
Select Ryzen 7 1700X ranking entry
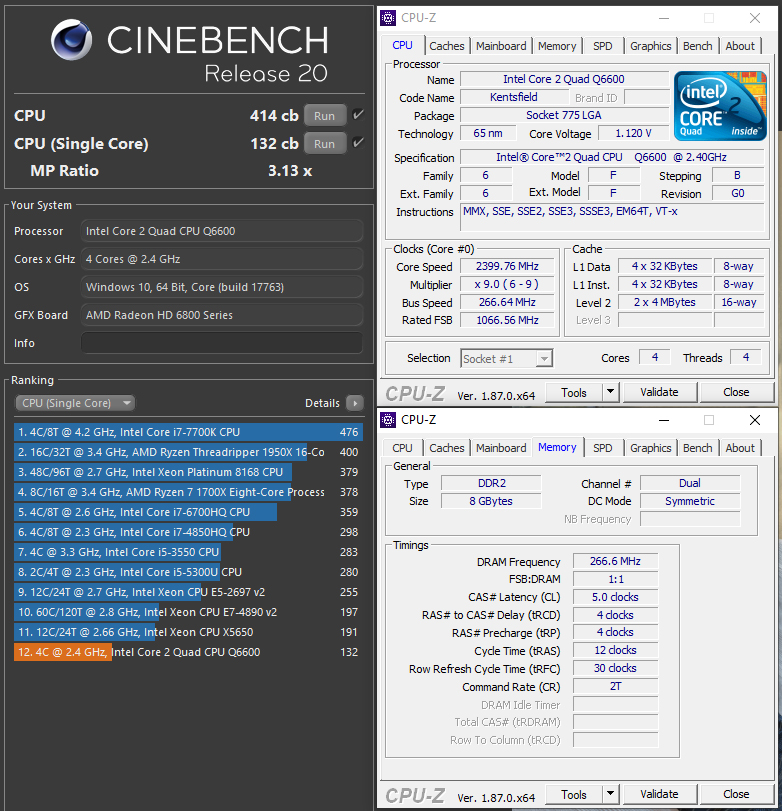pos(188,492)
